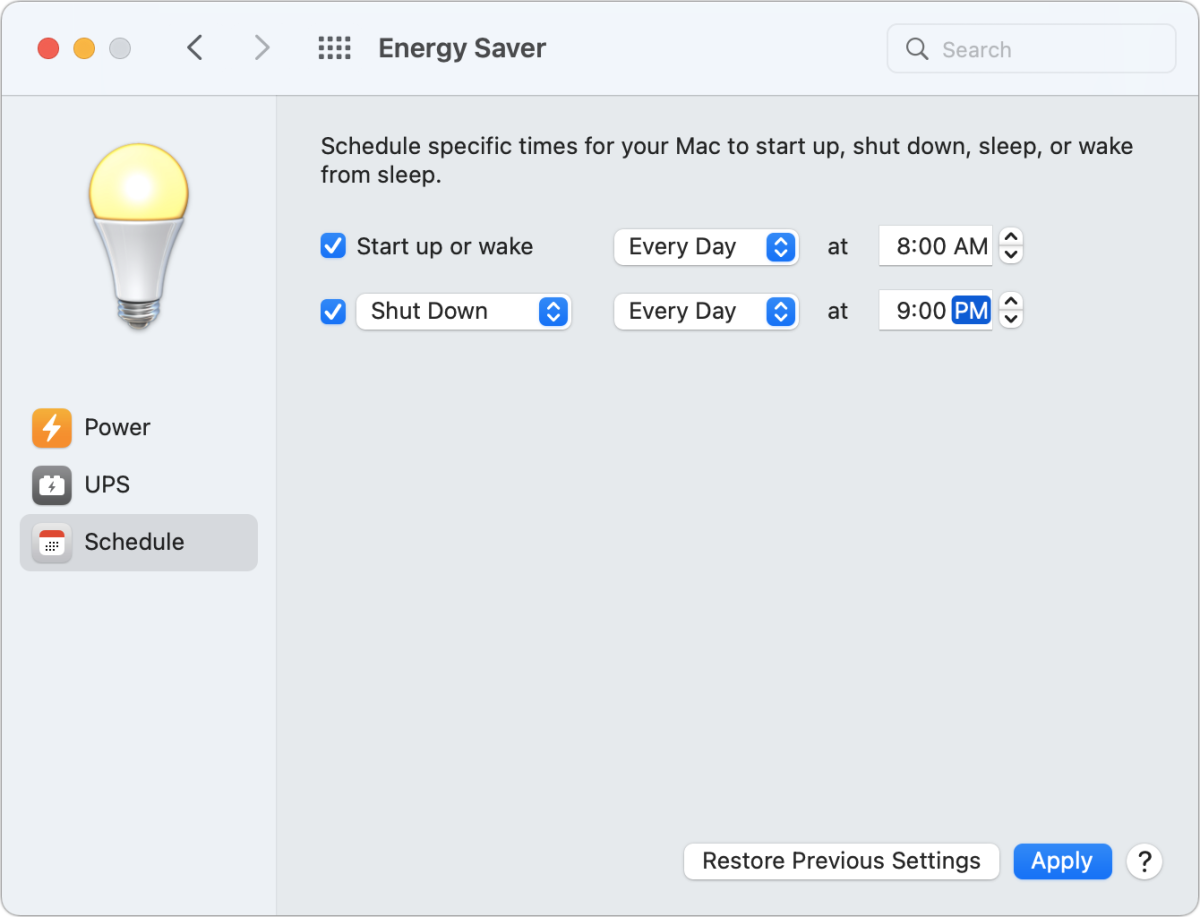Click the Power lightning bolt icon
1200x917 pixels.
point(51,427)
